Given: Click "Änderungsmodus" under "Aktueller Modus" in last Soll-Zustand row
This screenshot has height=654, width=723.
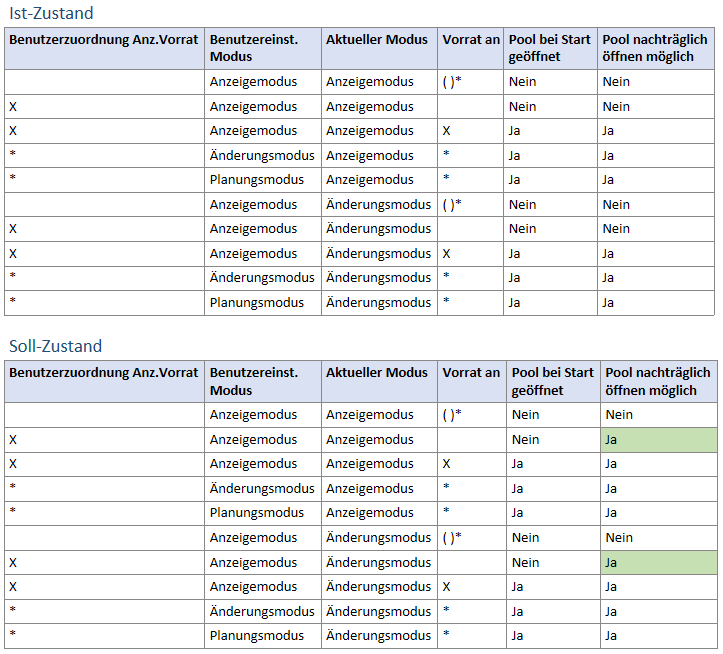Looking at the screenshot, I should [x=378, y=636].
